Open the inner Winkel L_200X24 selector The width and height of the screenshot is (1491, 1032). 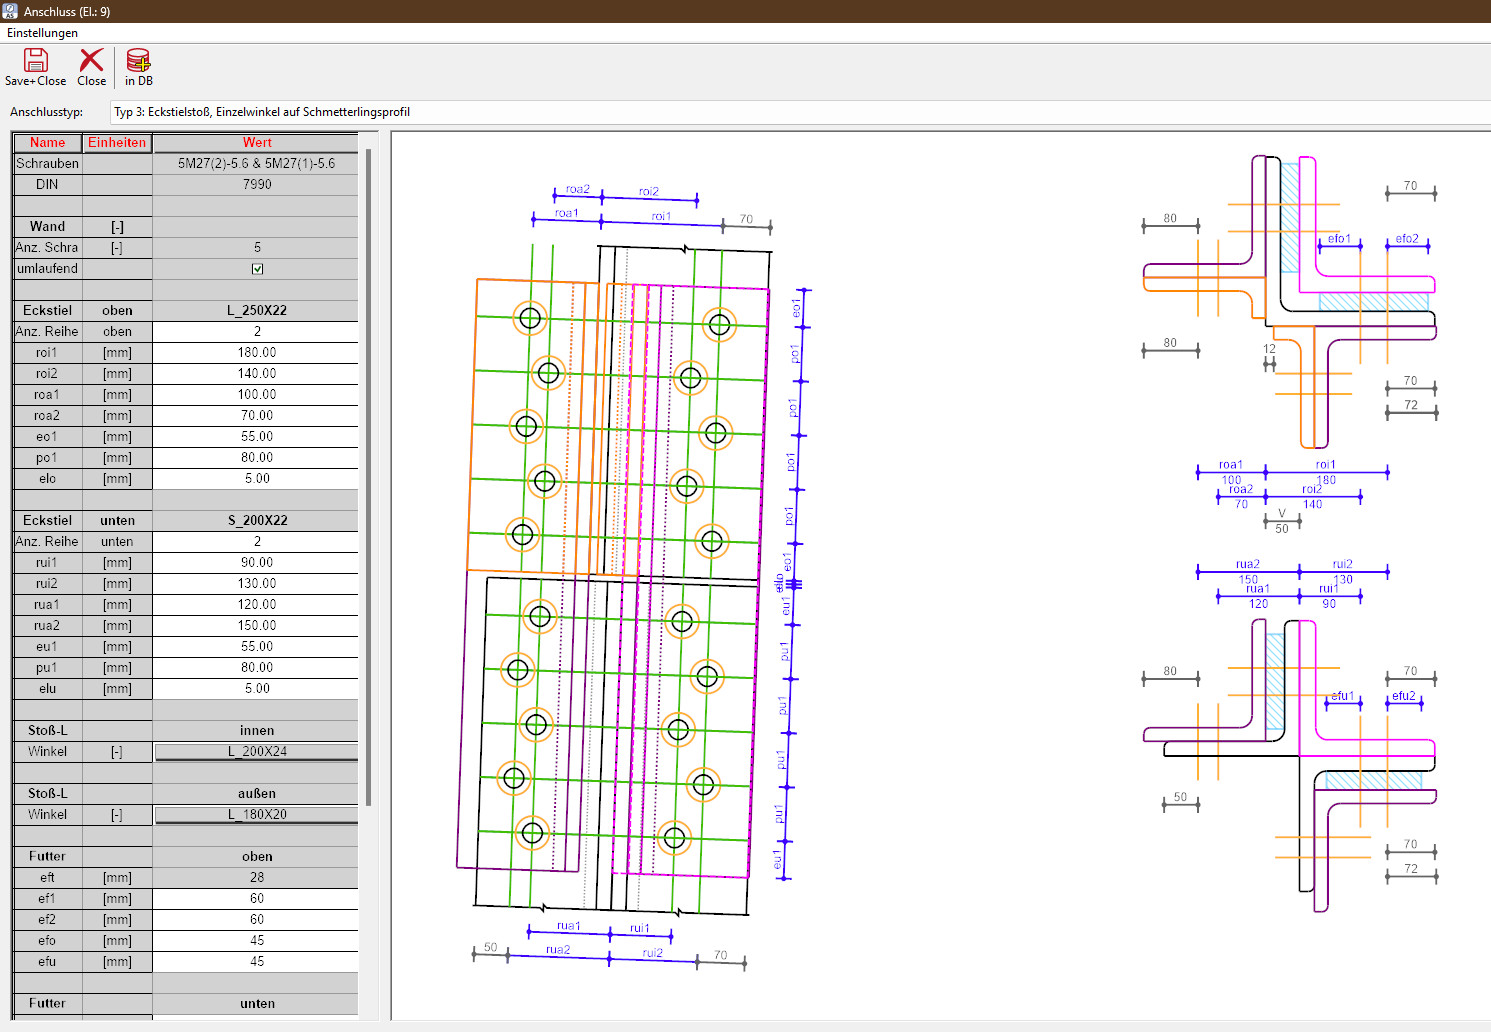tap(256, 752)
